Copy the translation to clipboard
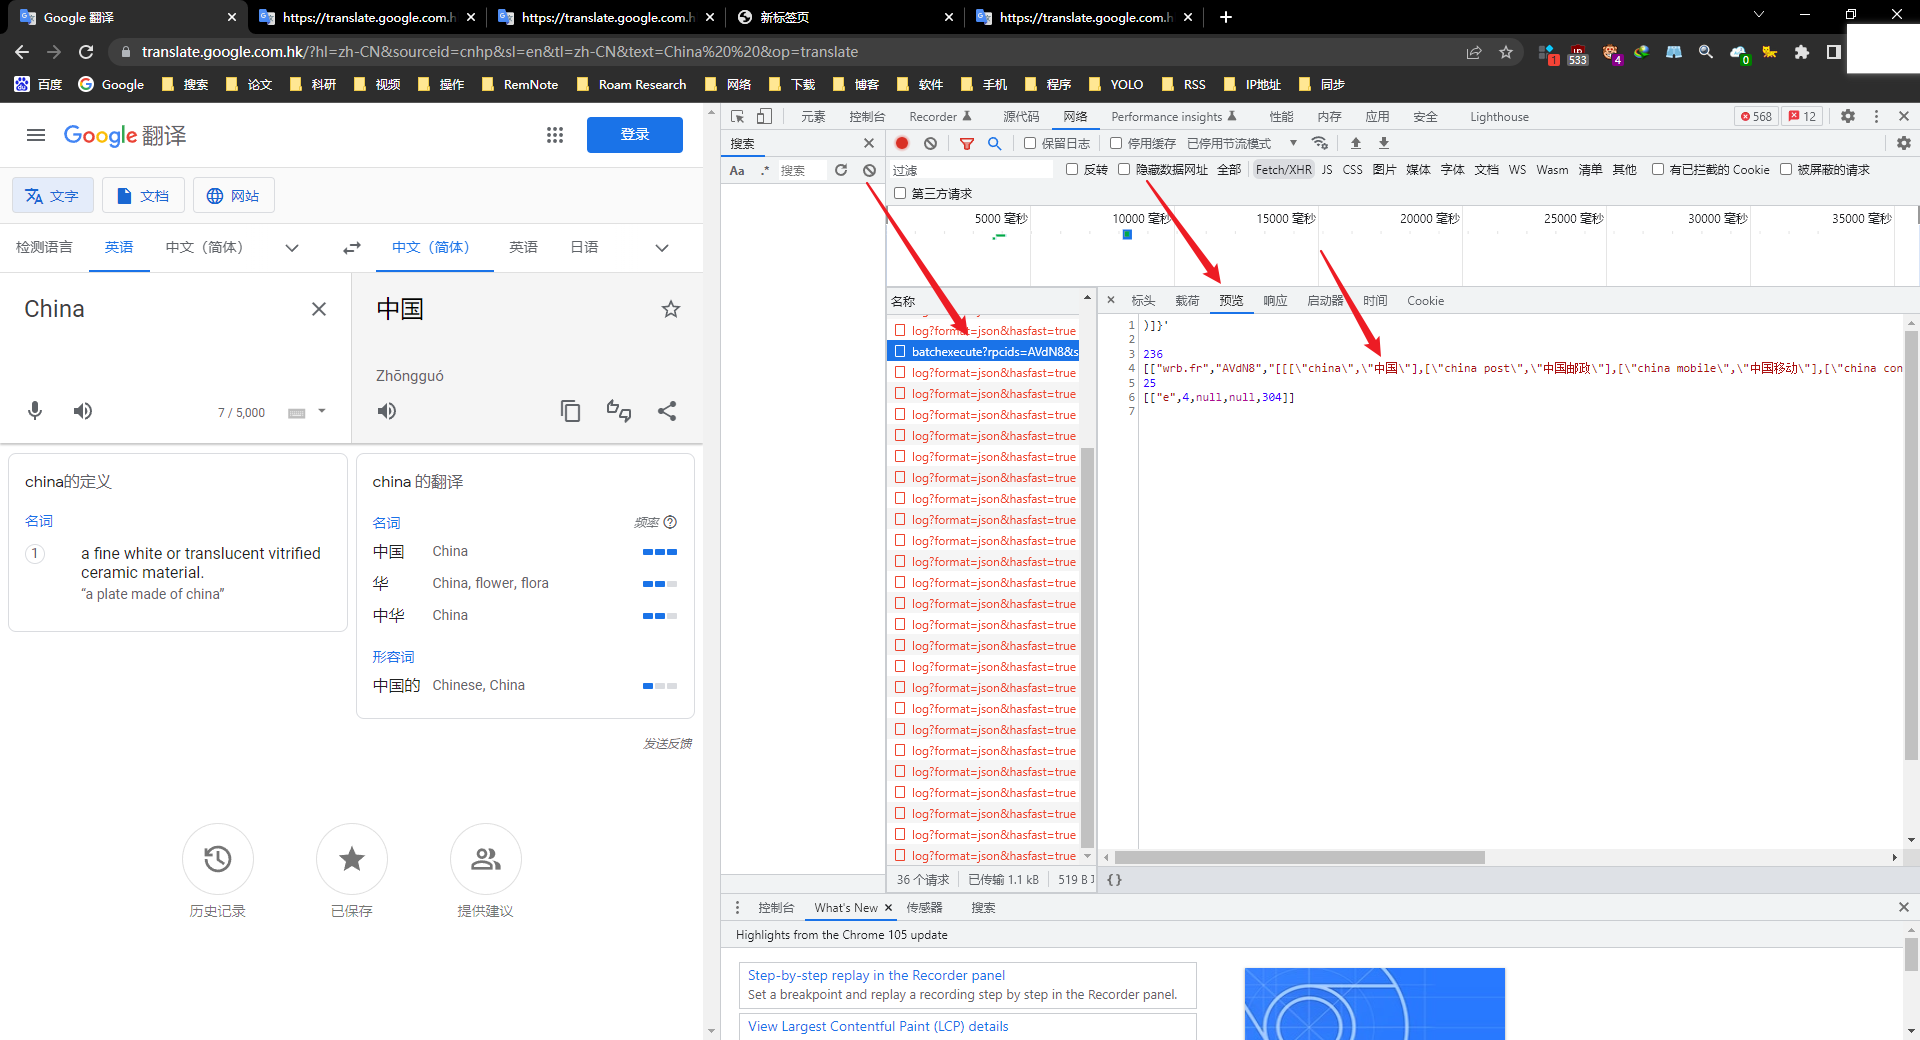 tap(570, 411)
